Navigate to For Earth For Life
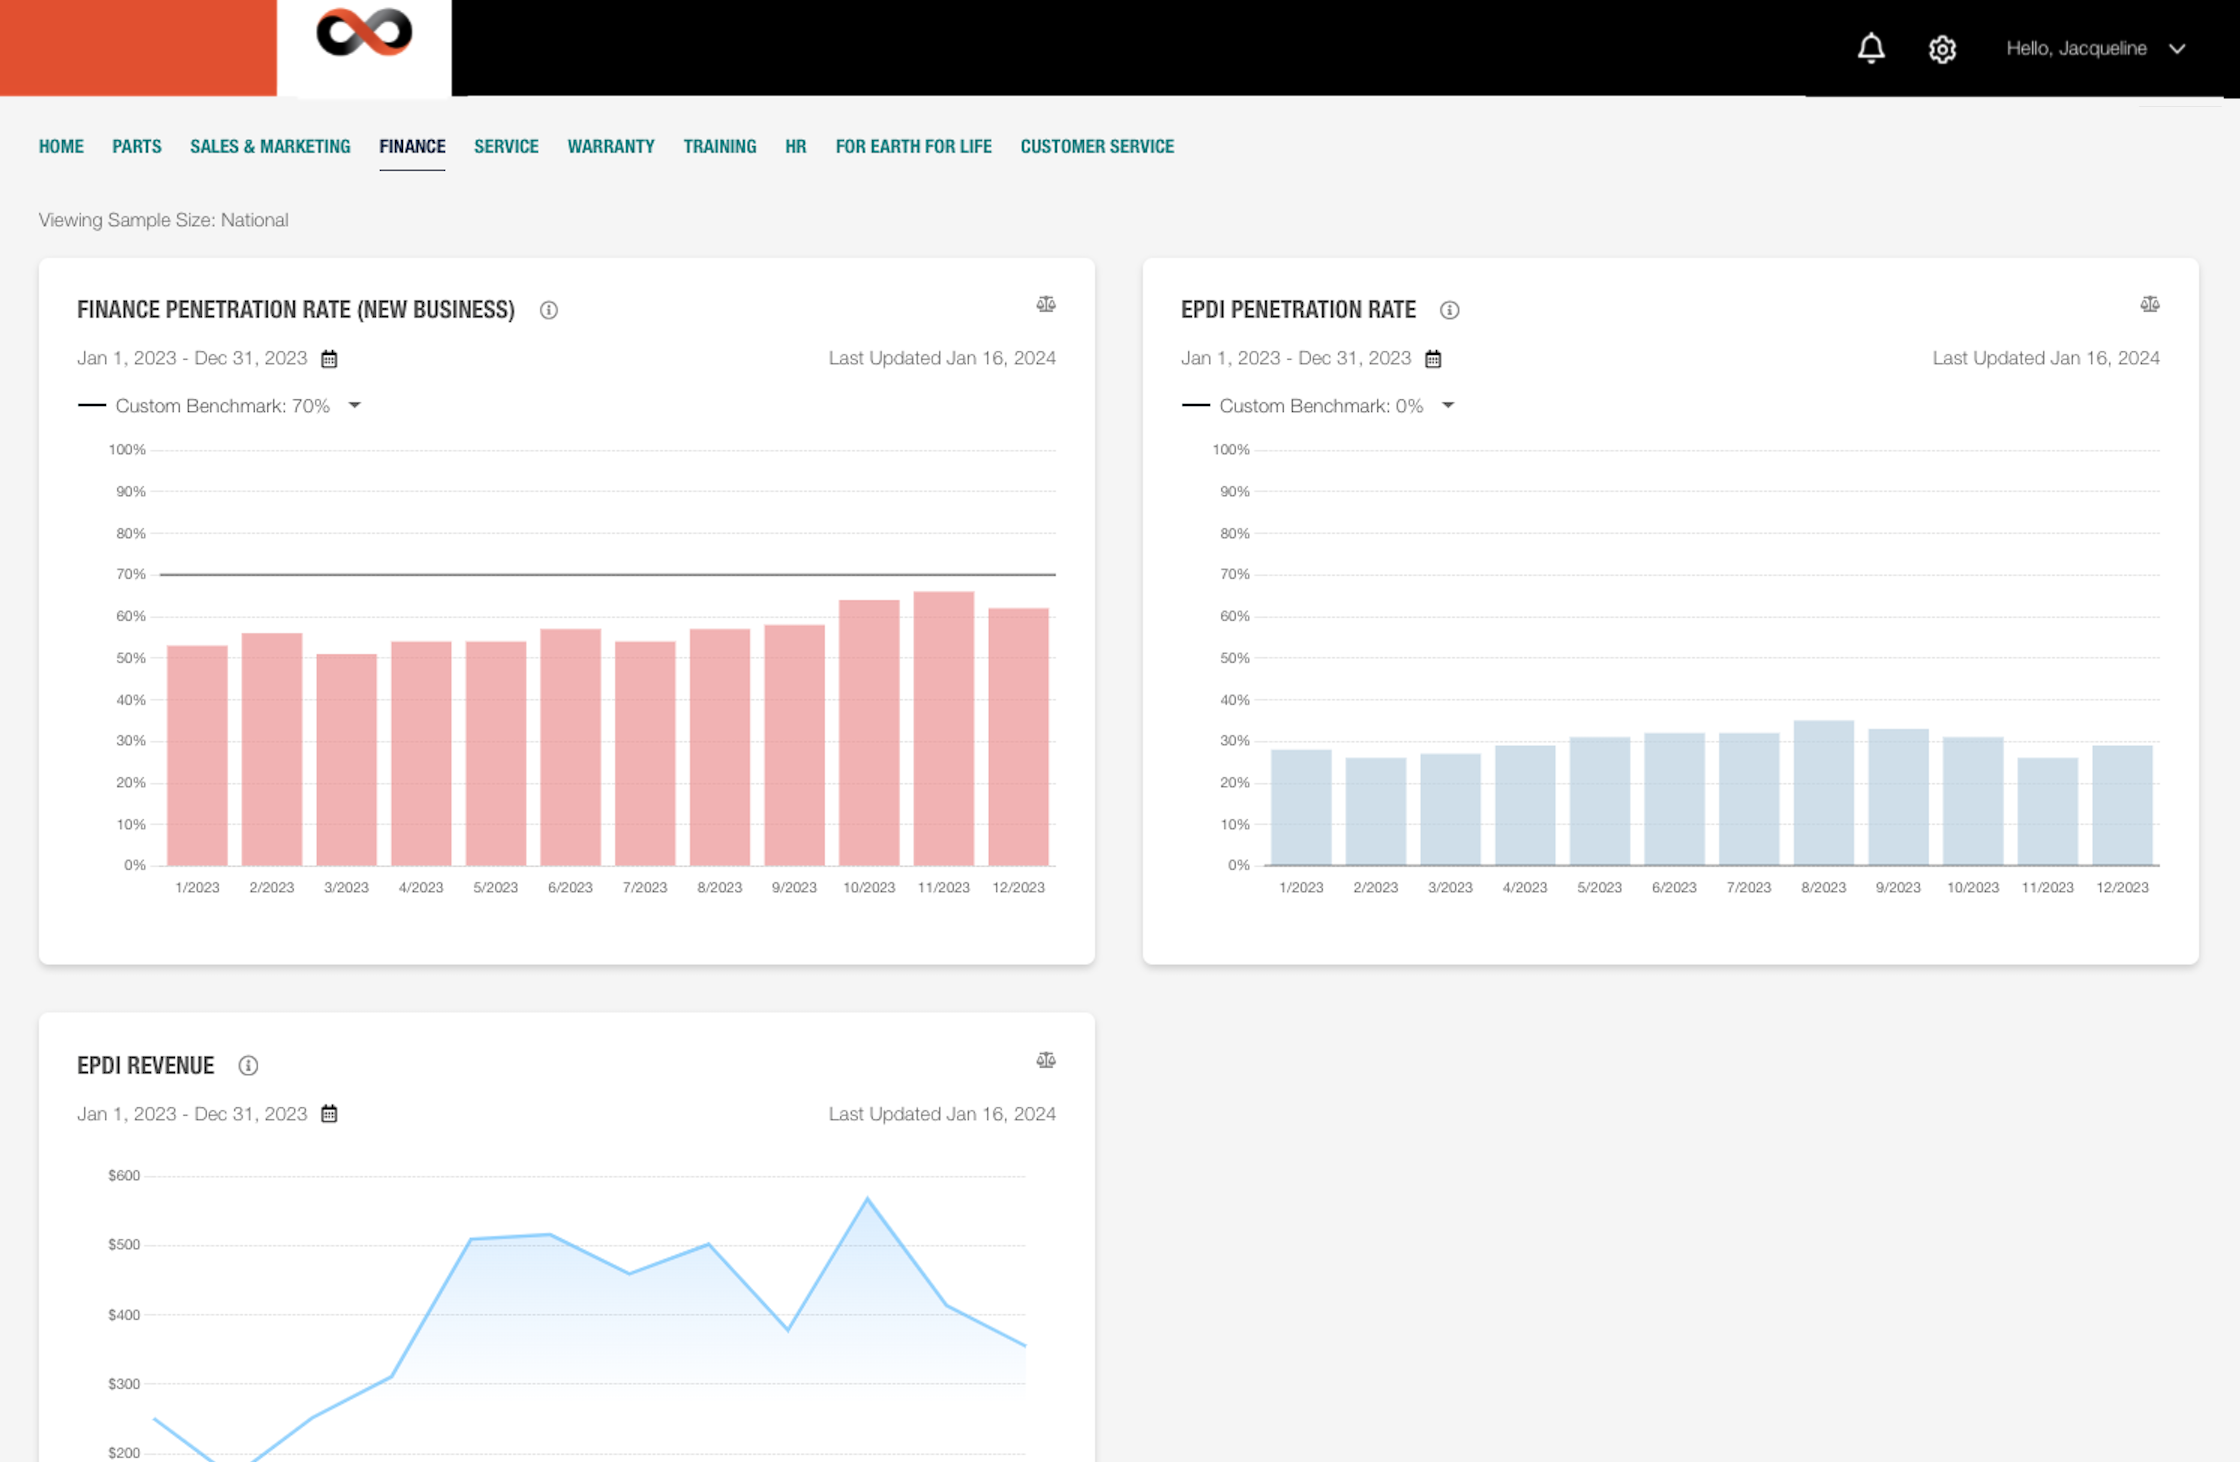This screenshot has height=1462, width=2240. 913,146
